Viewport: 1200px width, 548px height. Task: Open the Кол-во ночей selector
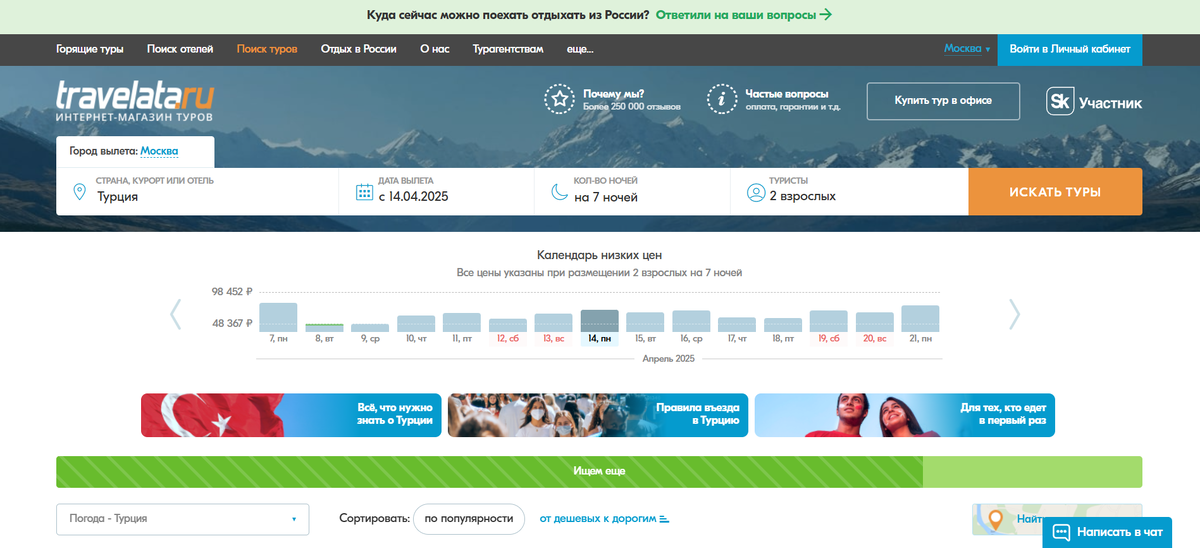(x=633, y=191)
